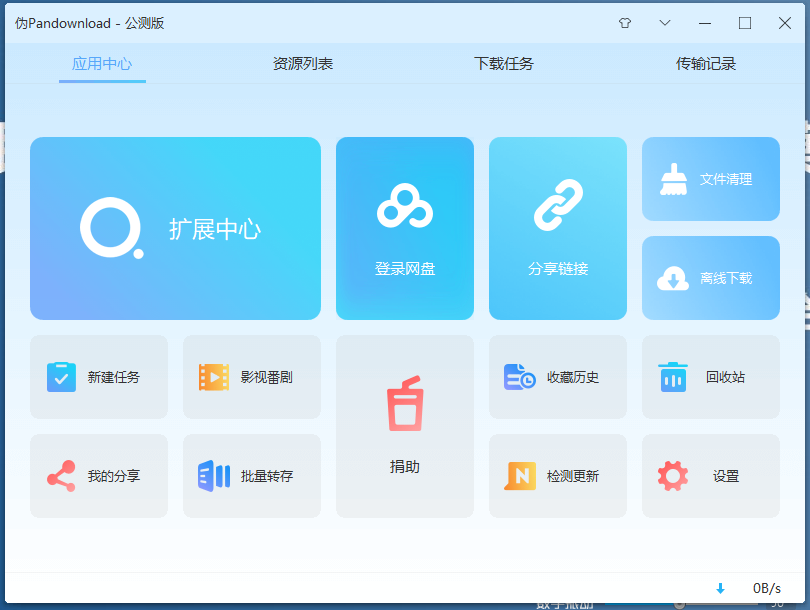Start 批量转存 batch transfer

(x=251, y=476)
